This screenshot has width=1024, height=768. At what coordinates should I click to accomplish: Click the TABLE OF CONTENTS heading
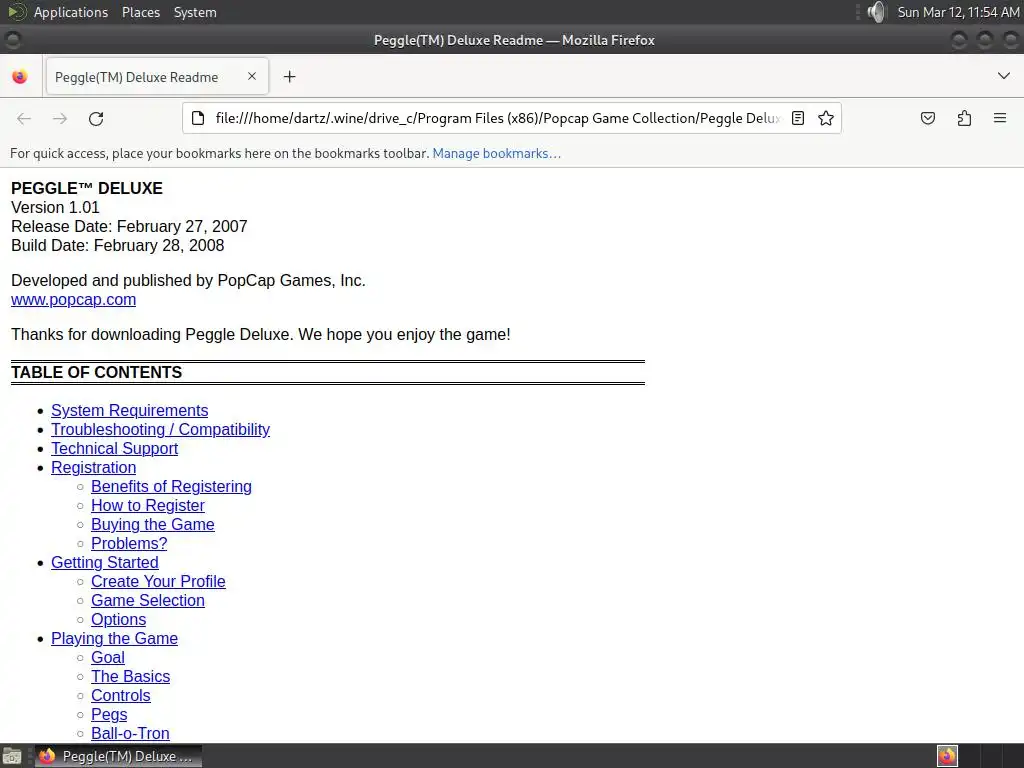(97, 372)
